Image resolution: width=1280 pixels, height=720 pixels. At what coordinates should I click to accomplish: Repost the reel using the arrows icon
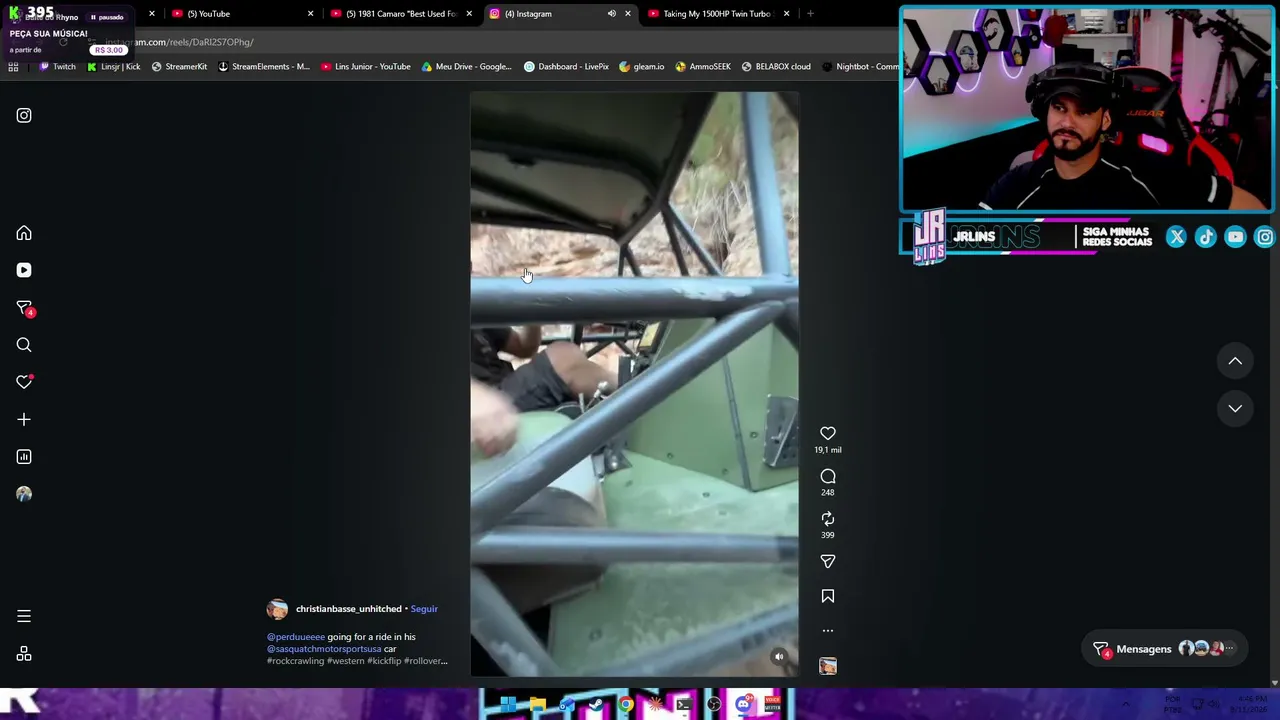[828, 519]
